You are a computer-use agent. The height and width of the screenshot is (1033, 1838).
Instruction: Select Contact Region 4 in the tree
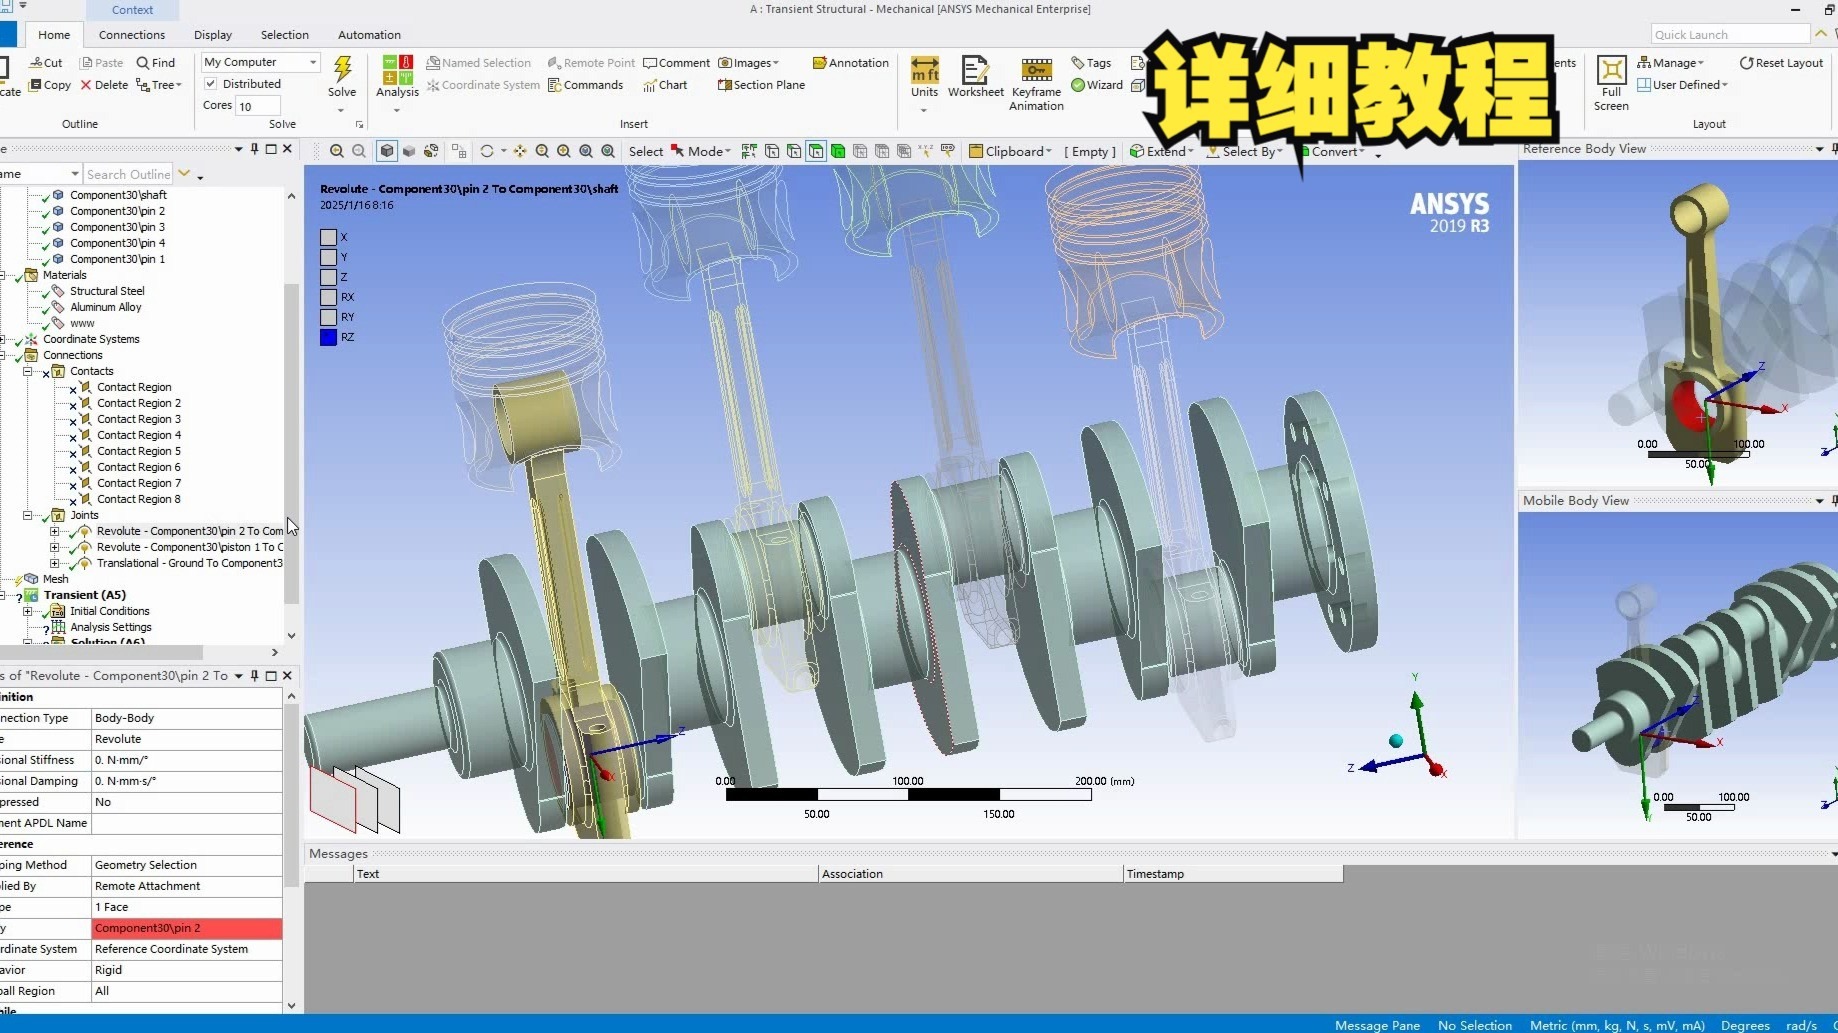click(139, 435)
